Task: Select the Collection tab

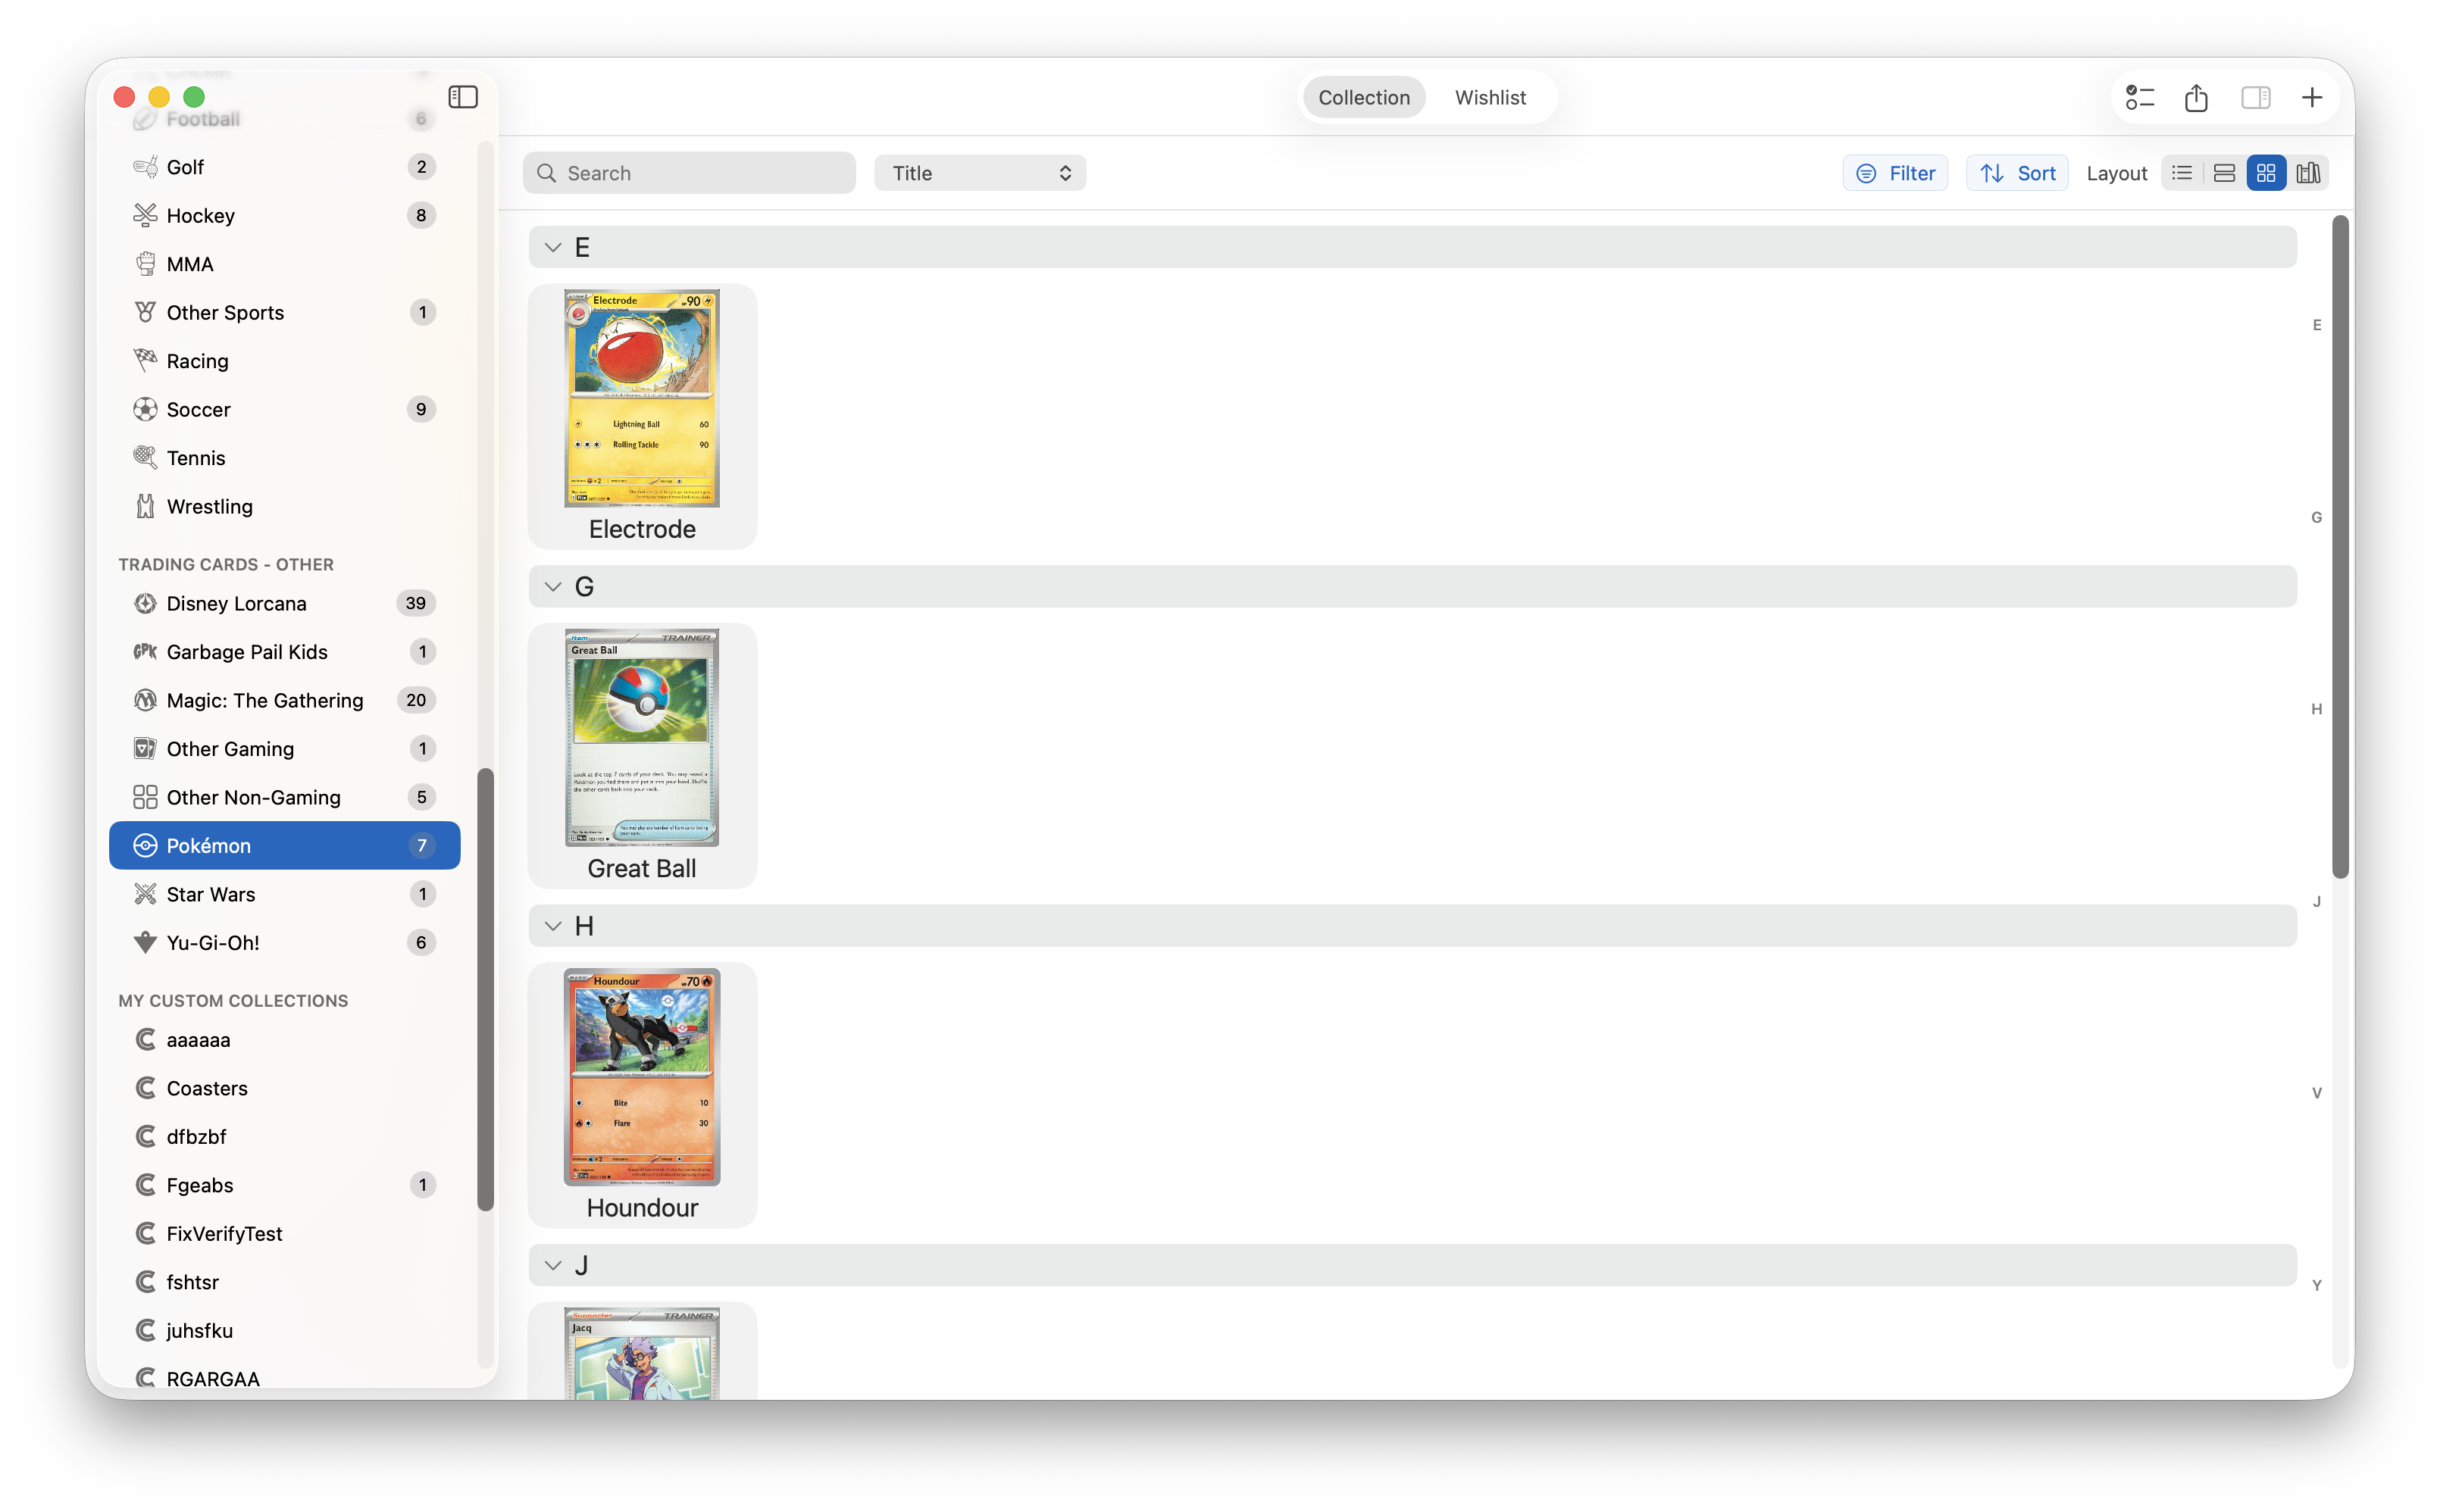Action: (1363, 97)
